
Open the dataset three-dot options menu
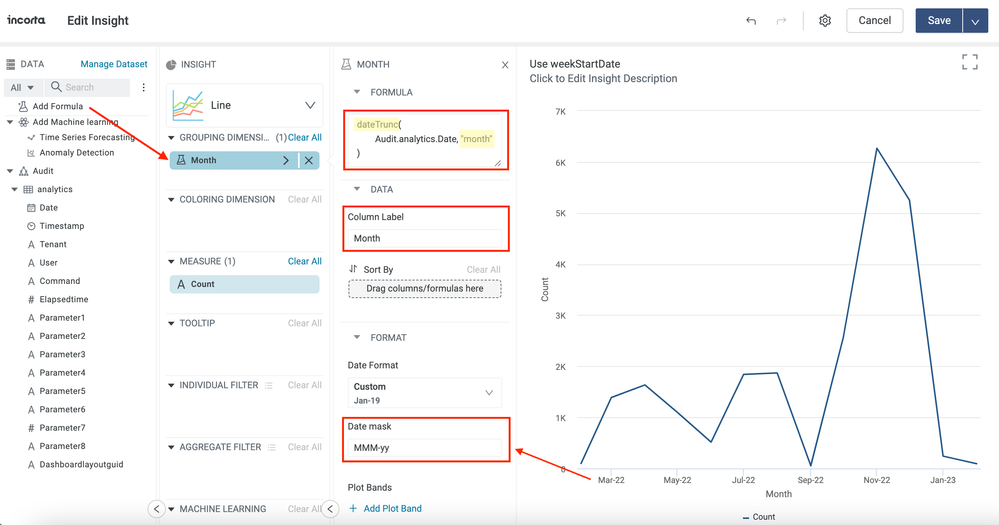tap(144, 88)
